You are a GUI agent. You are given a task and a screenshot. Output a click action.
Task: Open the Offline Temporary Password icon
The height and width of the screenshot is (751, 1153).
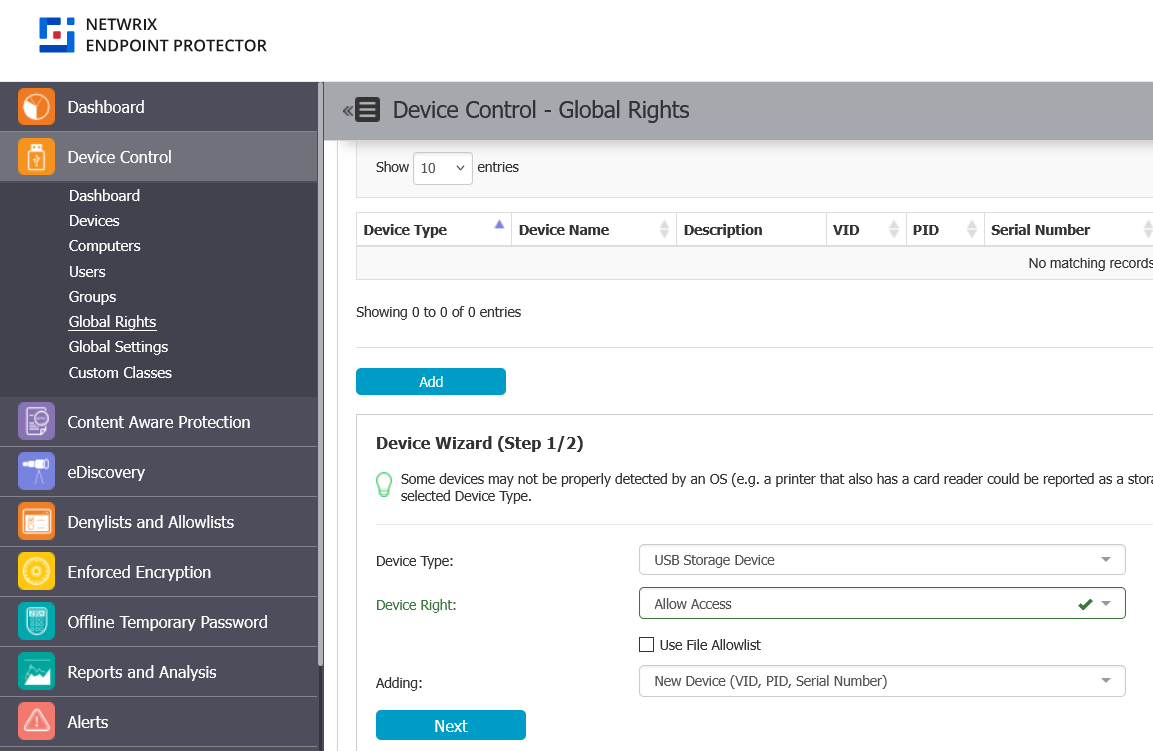click(x=36, y=622)
